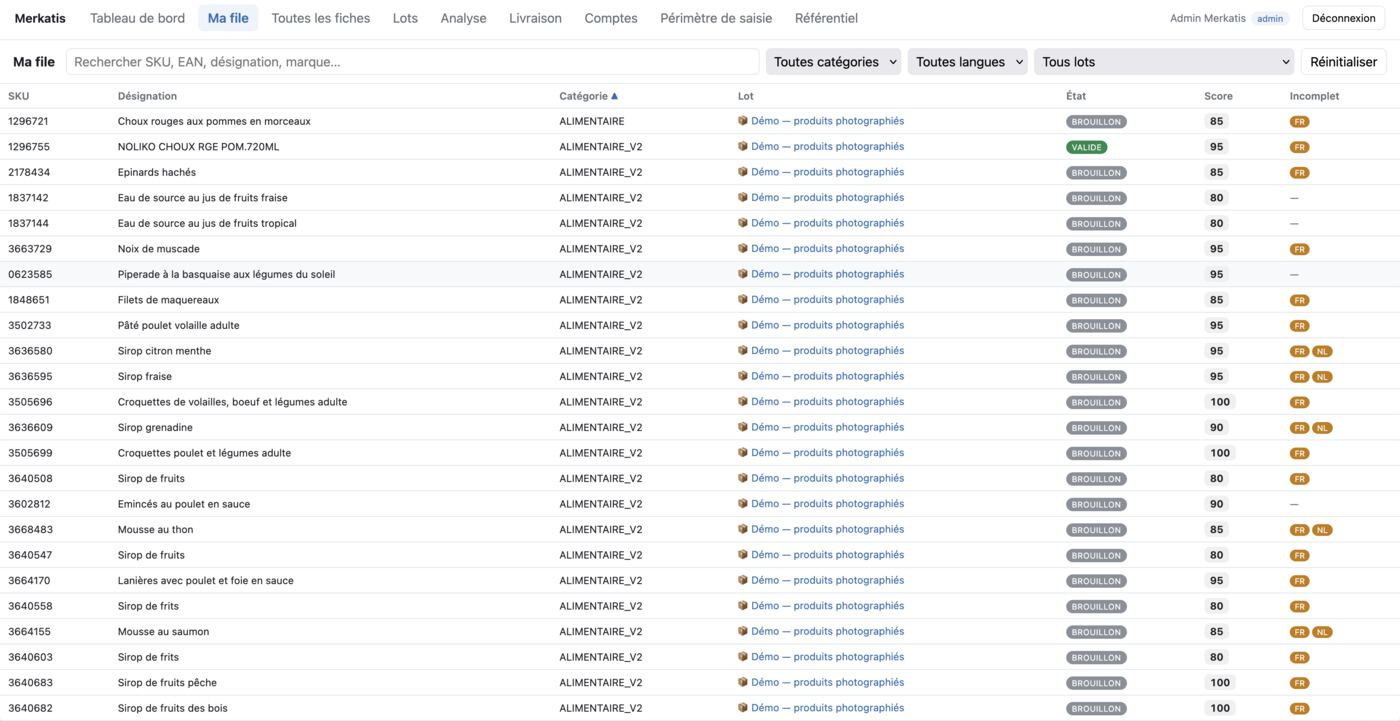Click SKU 3640547 cell
1400x721 pixels.
click(29, 555)
